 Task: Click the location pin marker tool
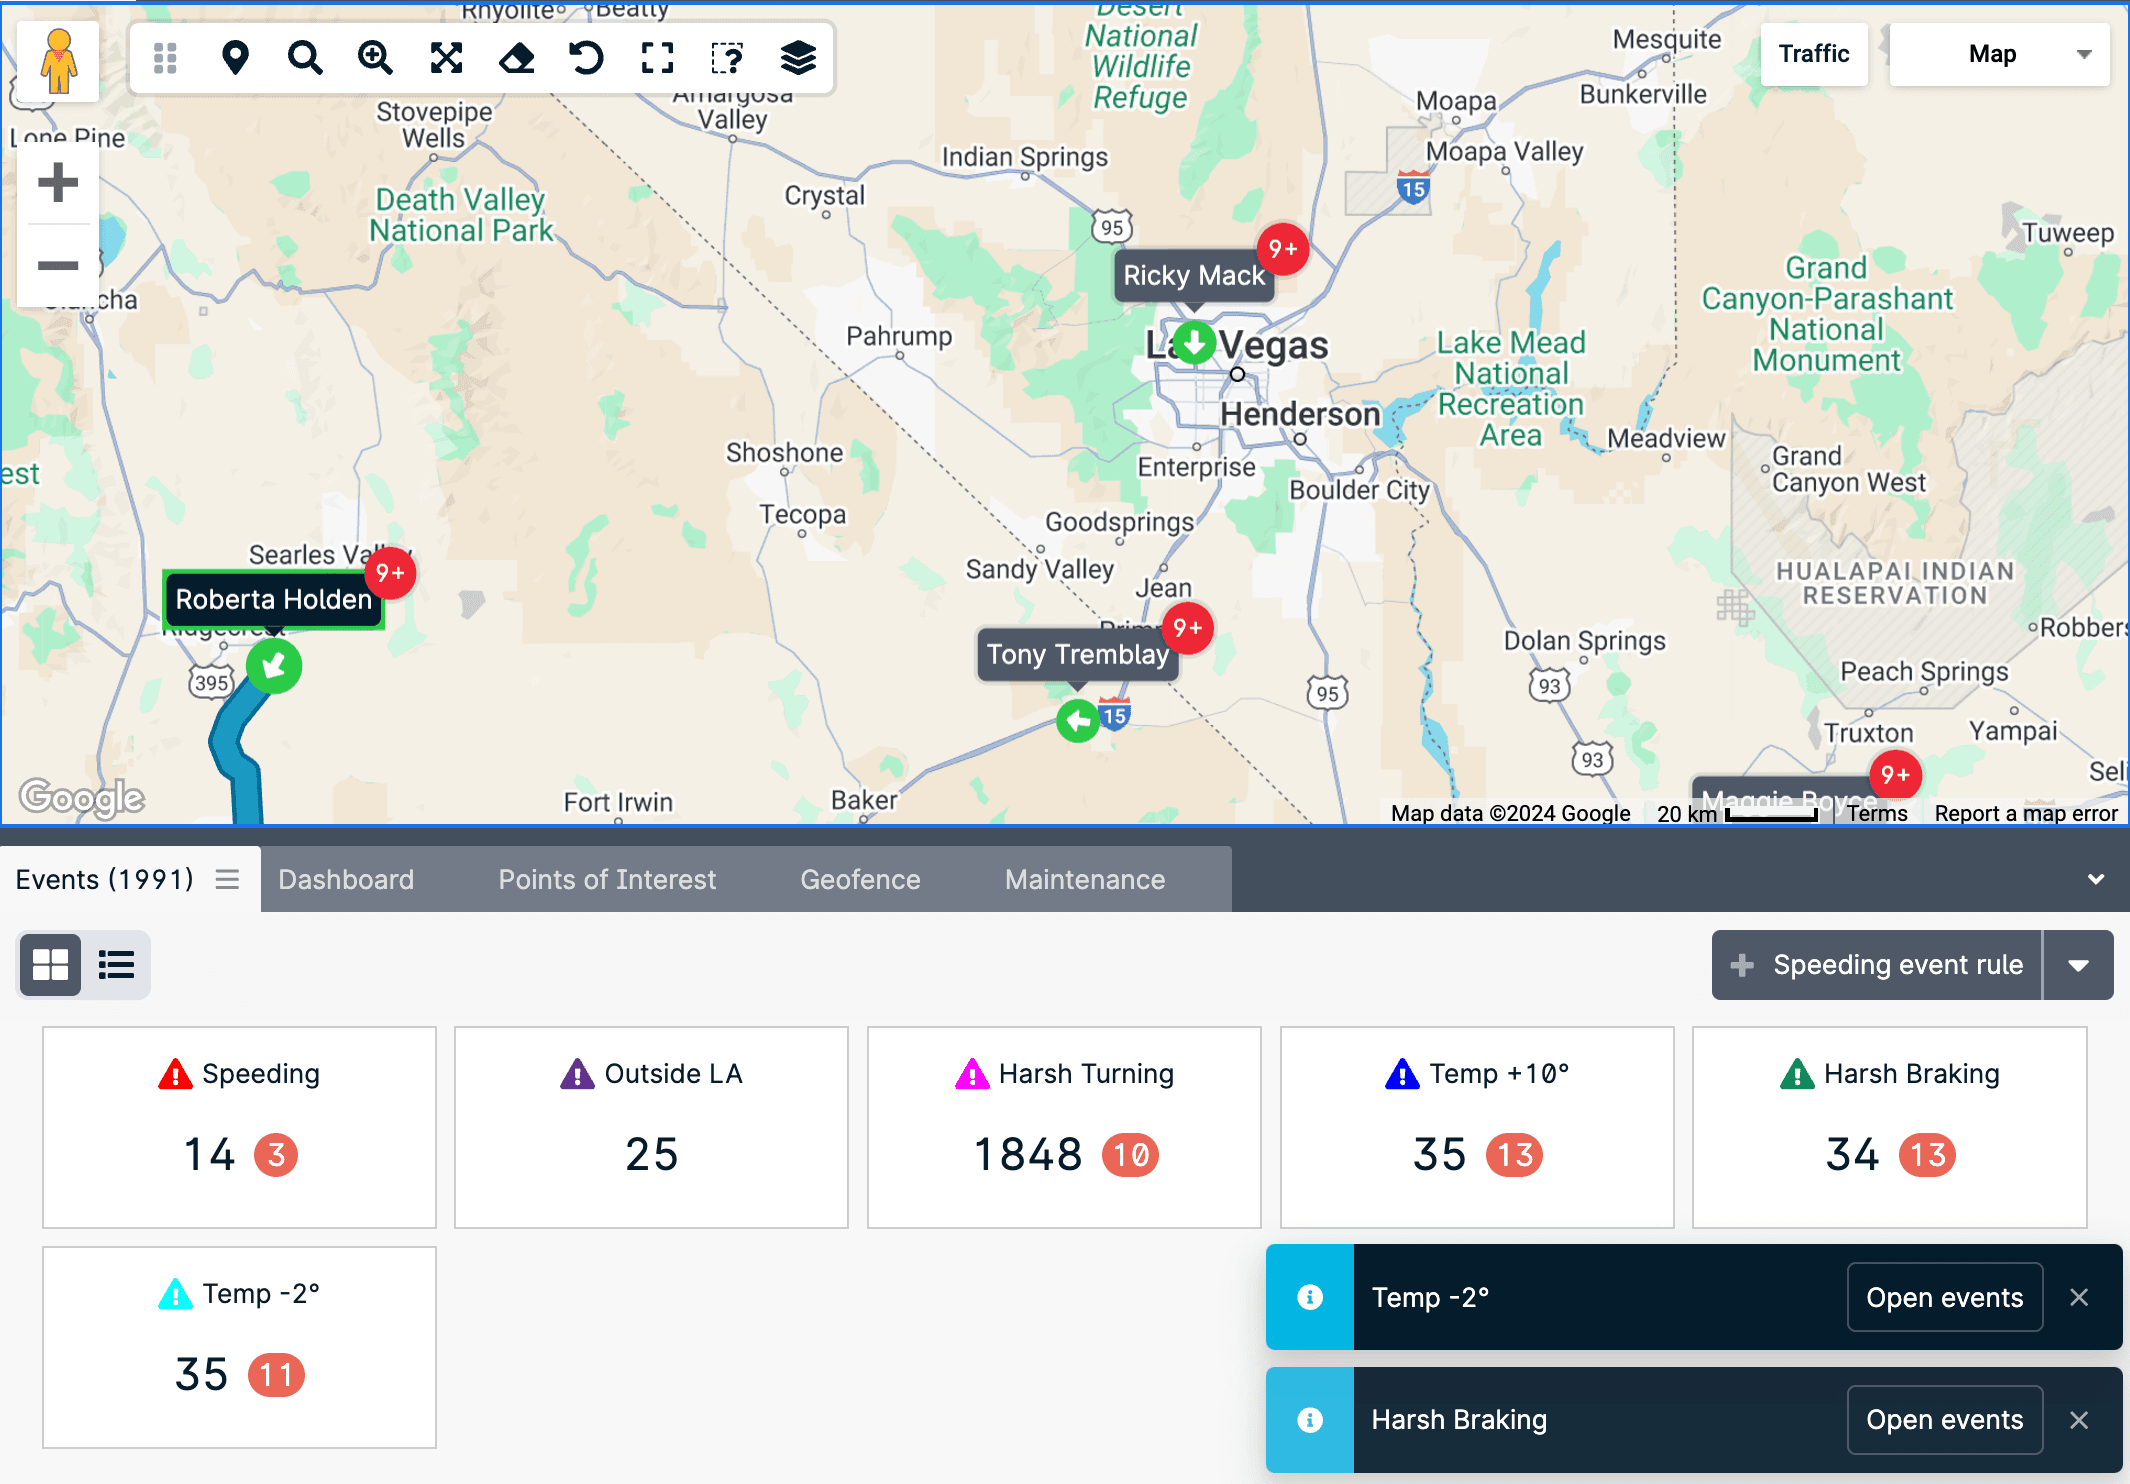pos(235,58)
